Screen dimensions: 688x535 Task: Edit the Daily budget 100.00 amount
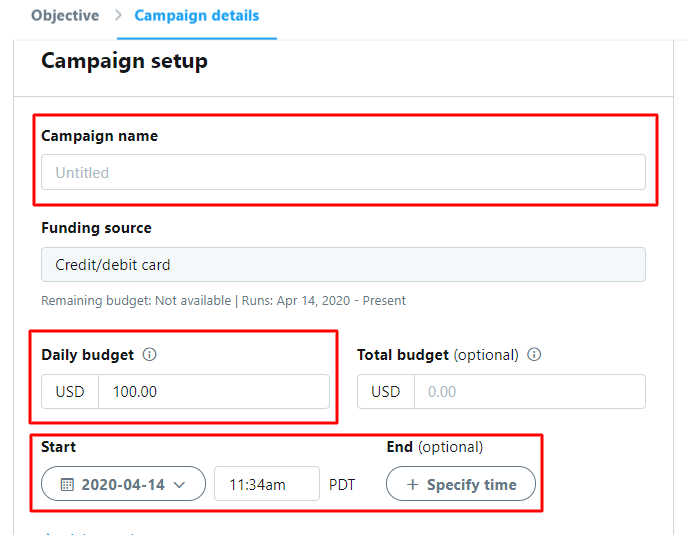214,391
